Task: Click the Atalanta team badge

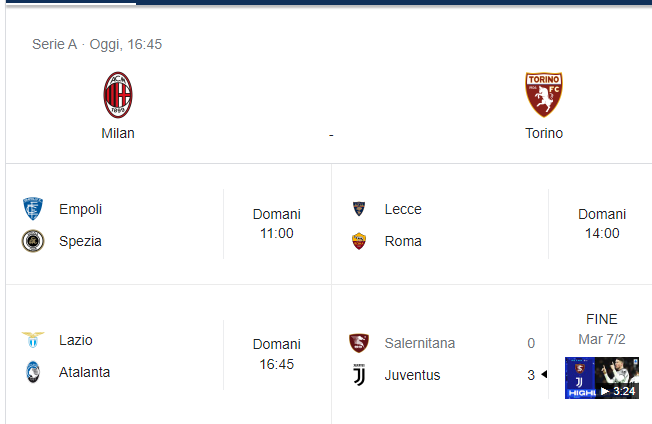Action: click(x=33, y=372)
